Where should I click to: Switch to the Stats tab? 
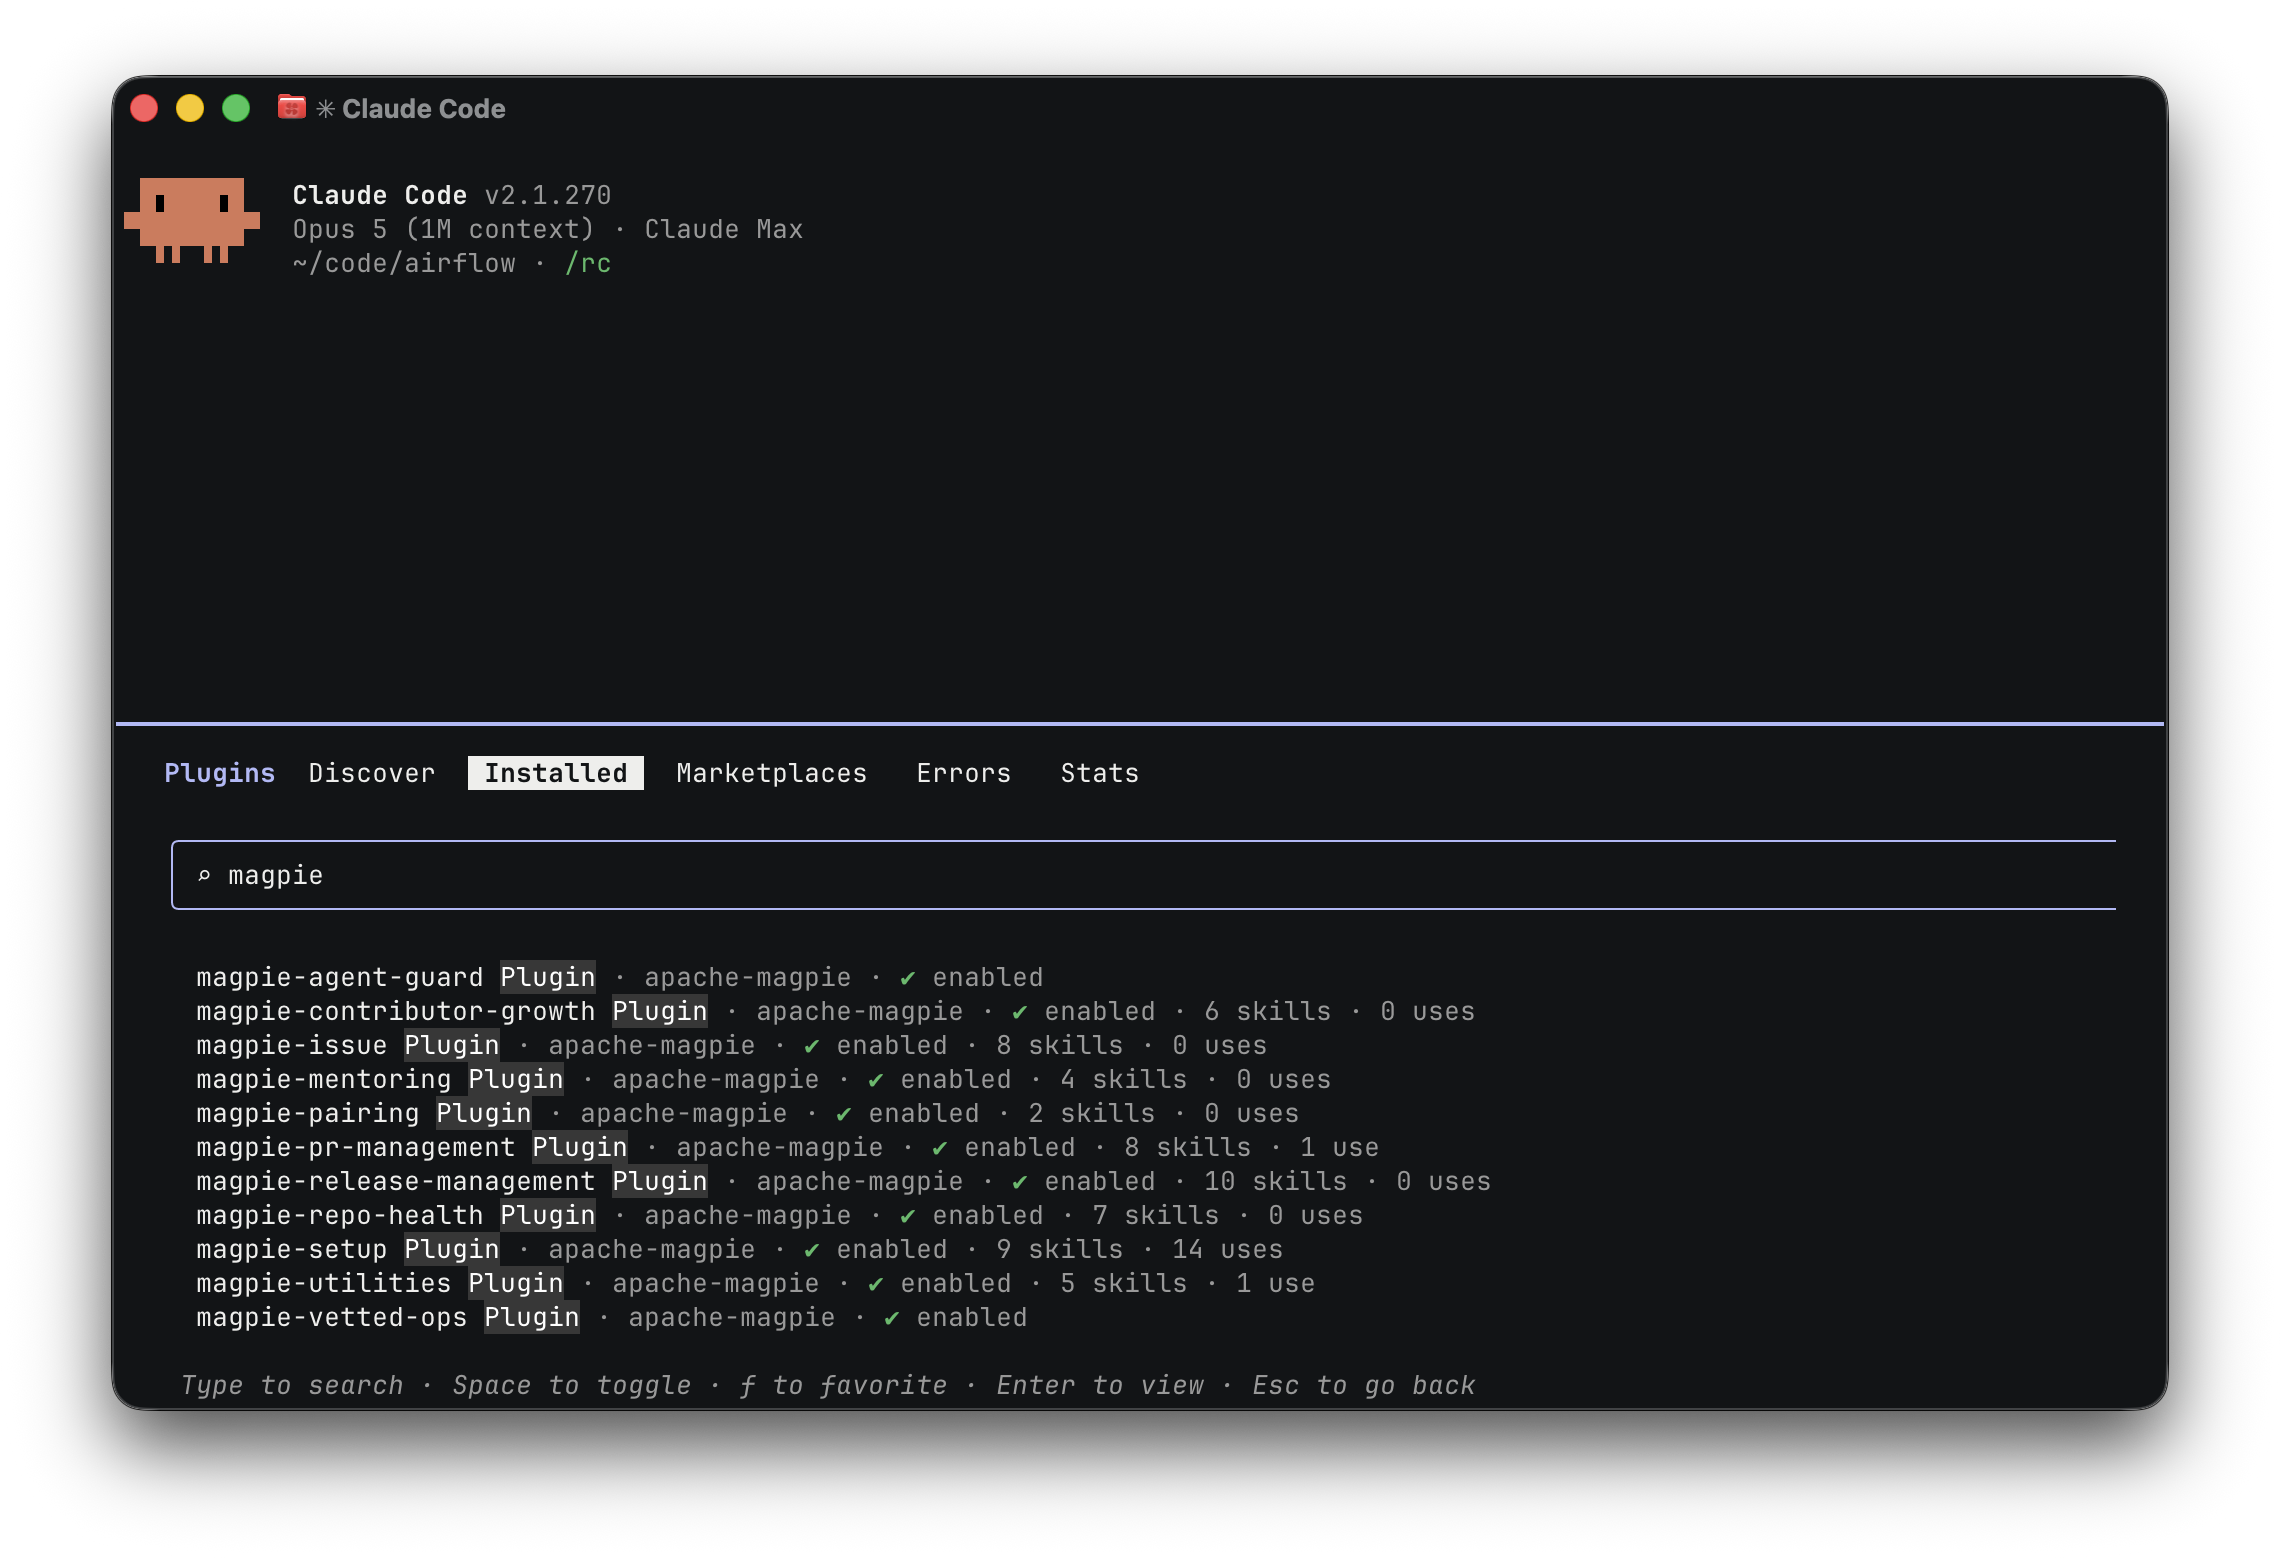point(1100,773)
